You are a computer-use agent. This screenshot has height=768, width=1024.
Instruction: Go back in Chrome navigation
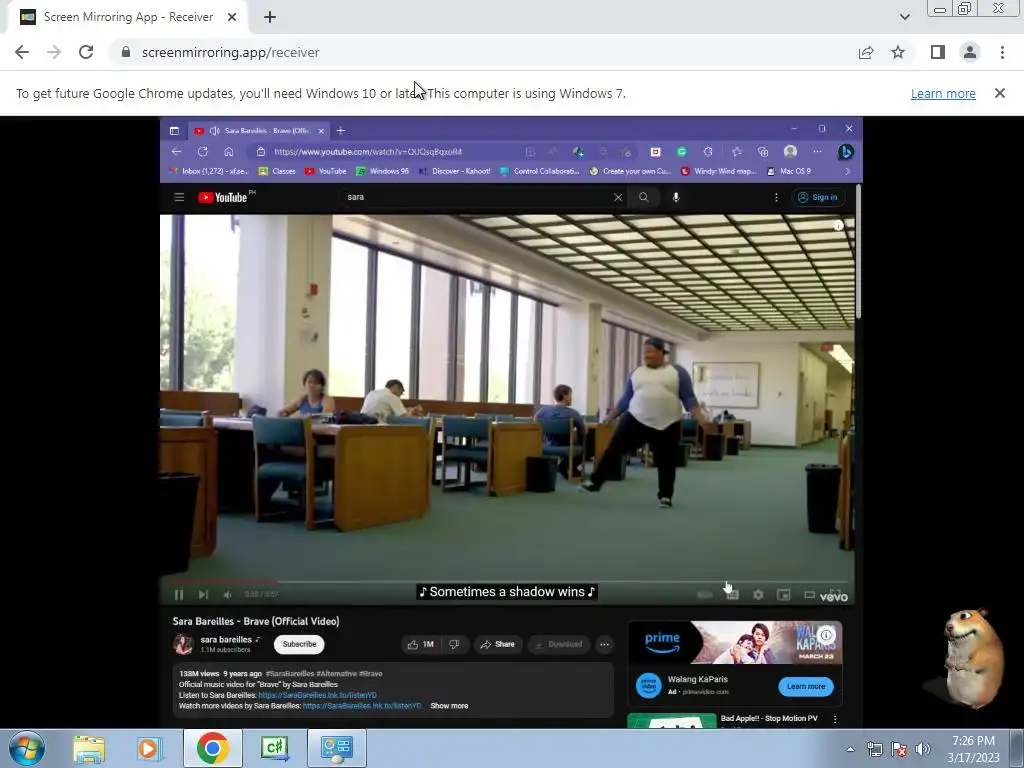click(x=22, y=52)
